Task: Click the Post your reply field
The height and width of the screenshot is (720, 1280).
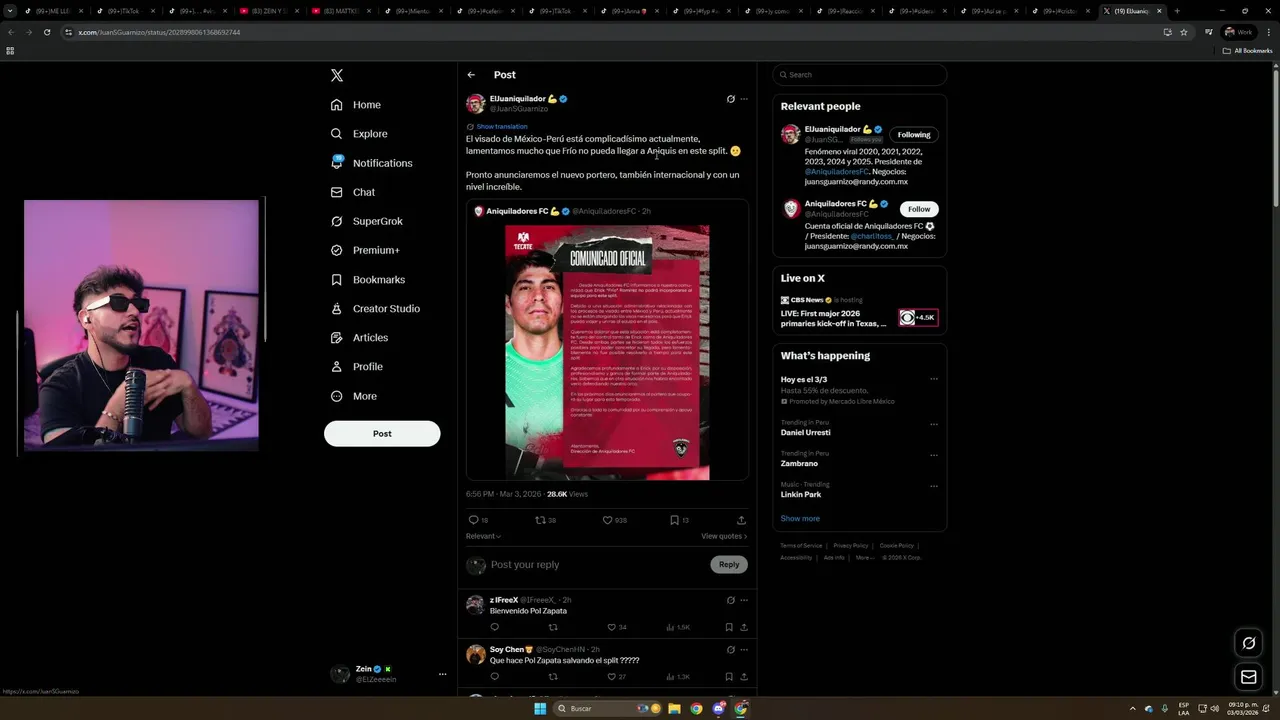Action: (598, 565)
